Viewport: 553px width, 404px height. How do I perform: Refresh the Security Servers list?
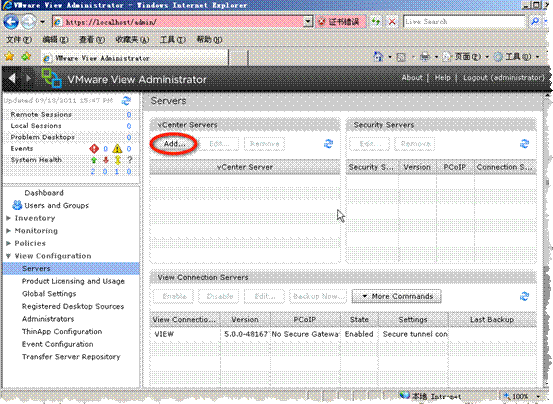pos(524,144)
